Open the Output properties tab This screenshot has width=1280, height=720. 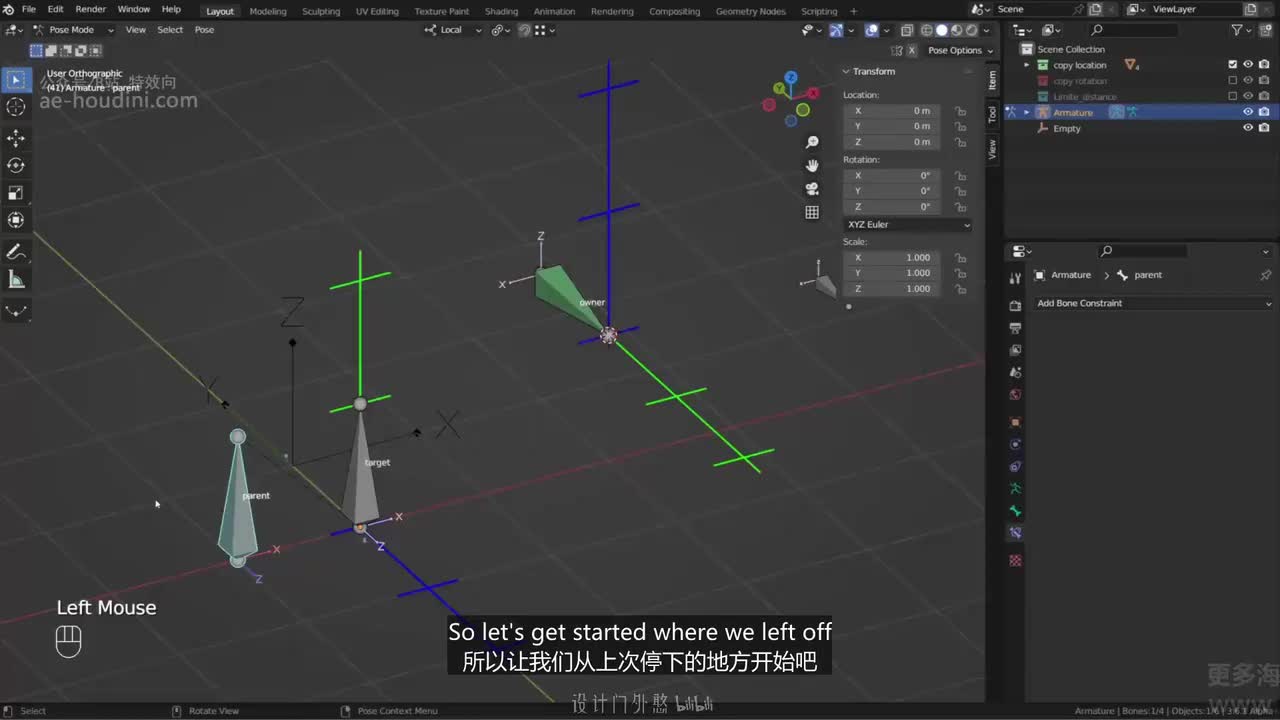[x=1015, y=328]
